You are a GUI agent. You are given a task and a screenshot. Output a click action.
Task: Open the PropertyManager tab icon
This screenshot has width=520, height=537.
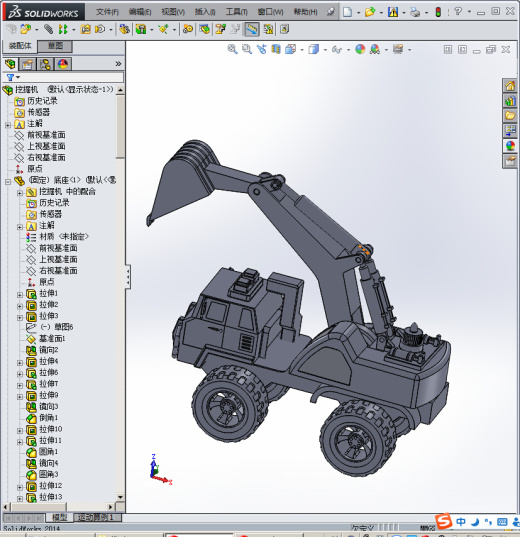[27, 64]
